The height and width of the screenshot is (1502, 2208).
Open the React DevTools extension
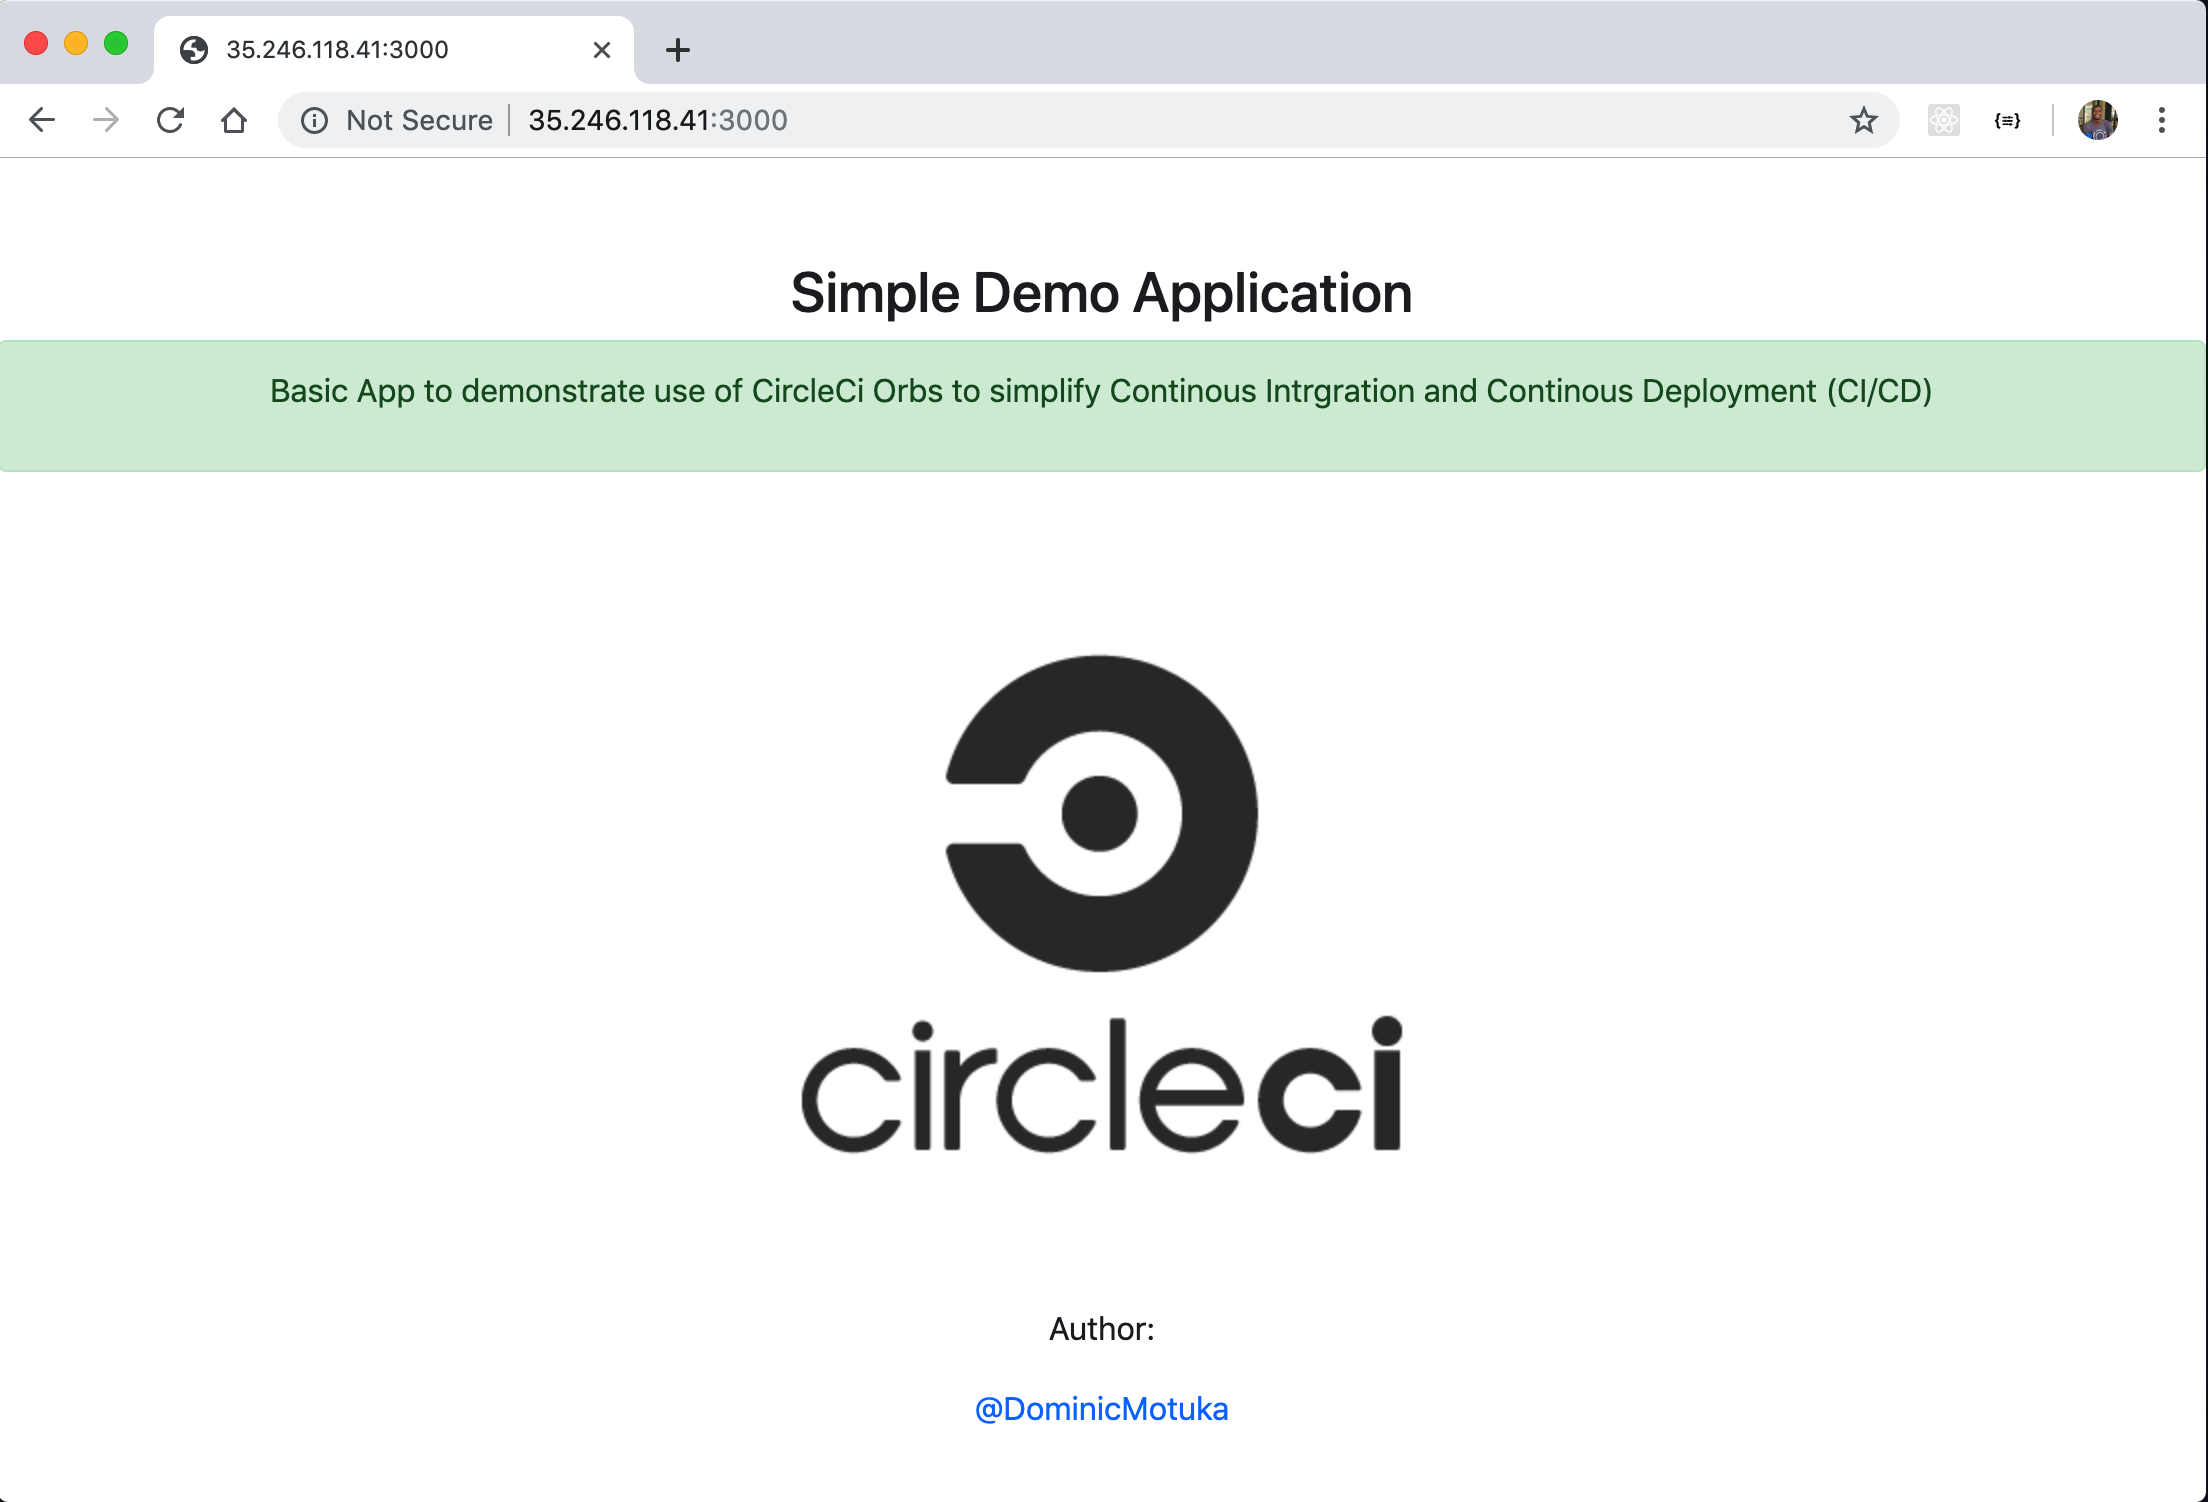(1943, 121)
